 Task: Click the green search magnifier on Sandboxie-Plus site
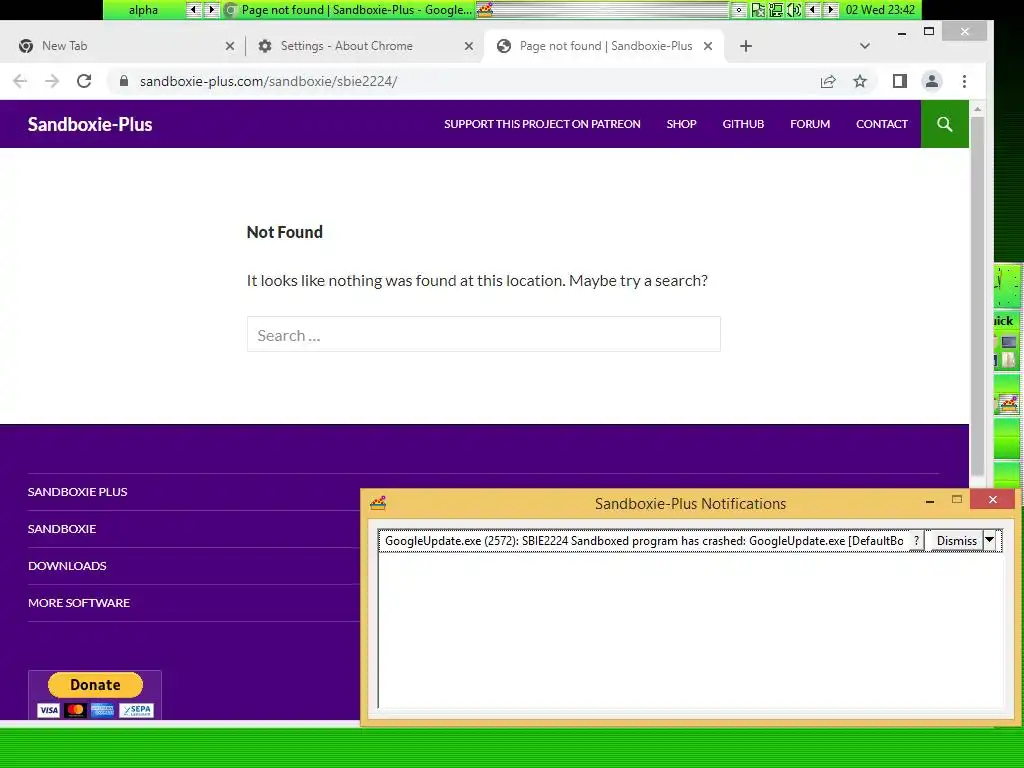pyautogui.click(x=944, y=124)
